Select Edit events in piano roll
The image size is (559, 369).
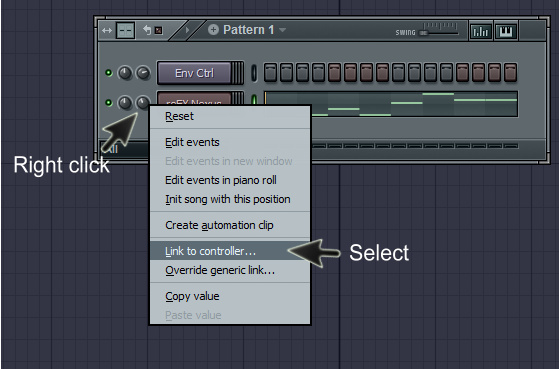point(230,180)
